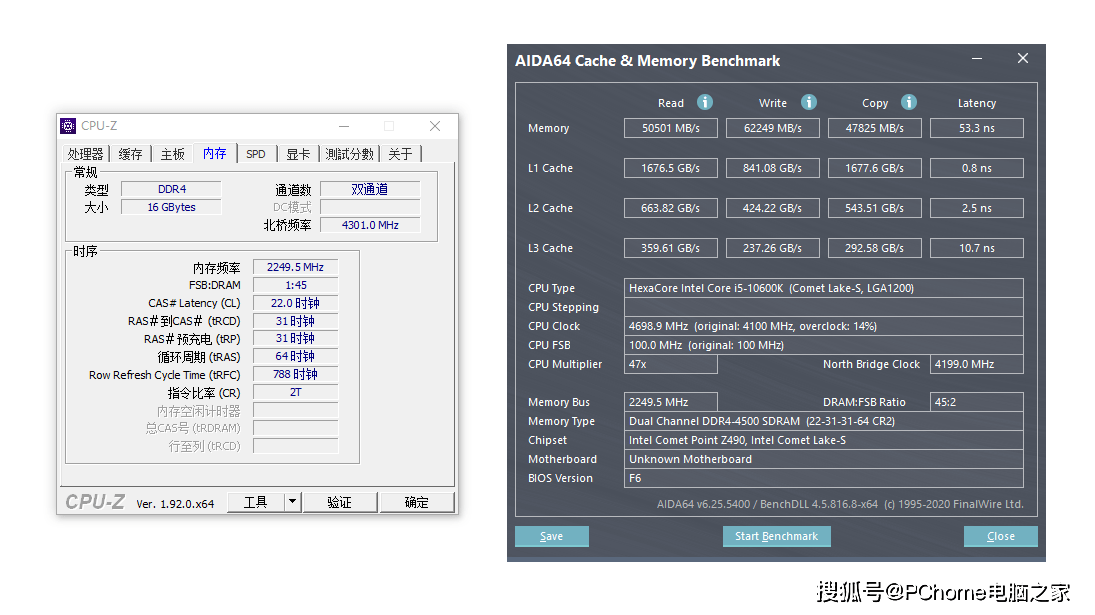Click the 验证 button in CPU-Z
This screenshot has width=1095, height=615.
click(339, 502)
